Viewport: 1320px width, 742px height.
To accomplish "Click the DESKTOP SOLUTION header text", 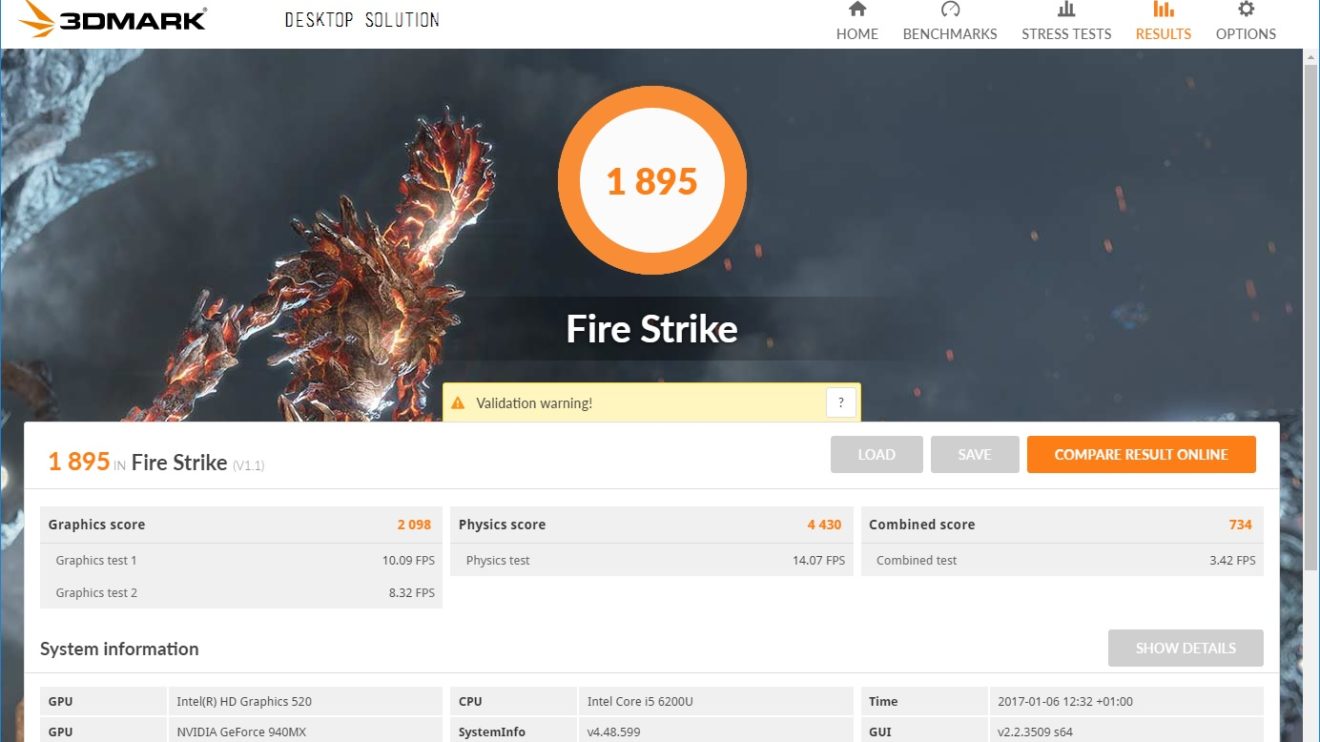I will click(x=362, y=20).
